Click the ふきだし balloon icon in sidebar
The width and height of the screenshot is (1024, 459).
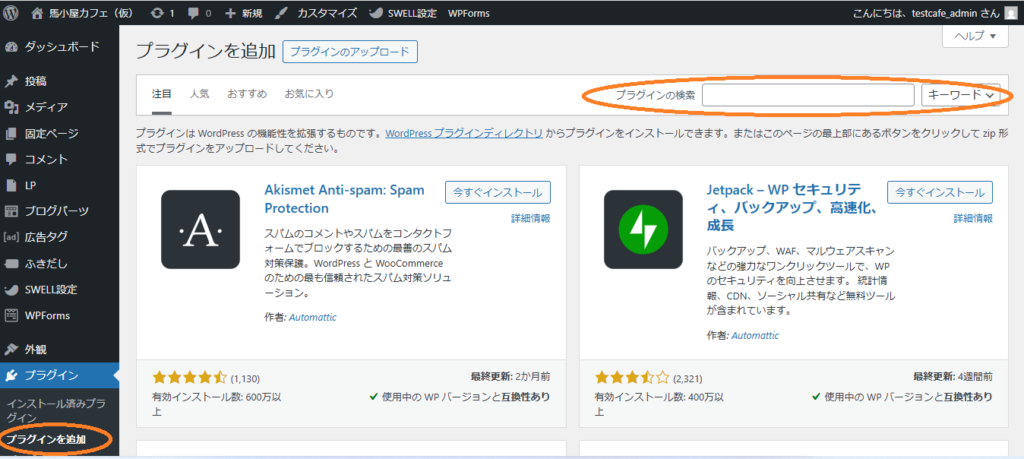[11, 264]
